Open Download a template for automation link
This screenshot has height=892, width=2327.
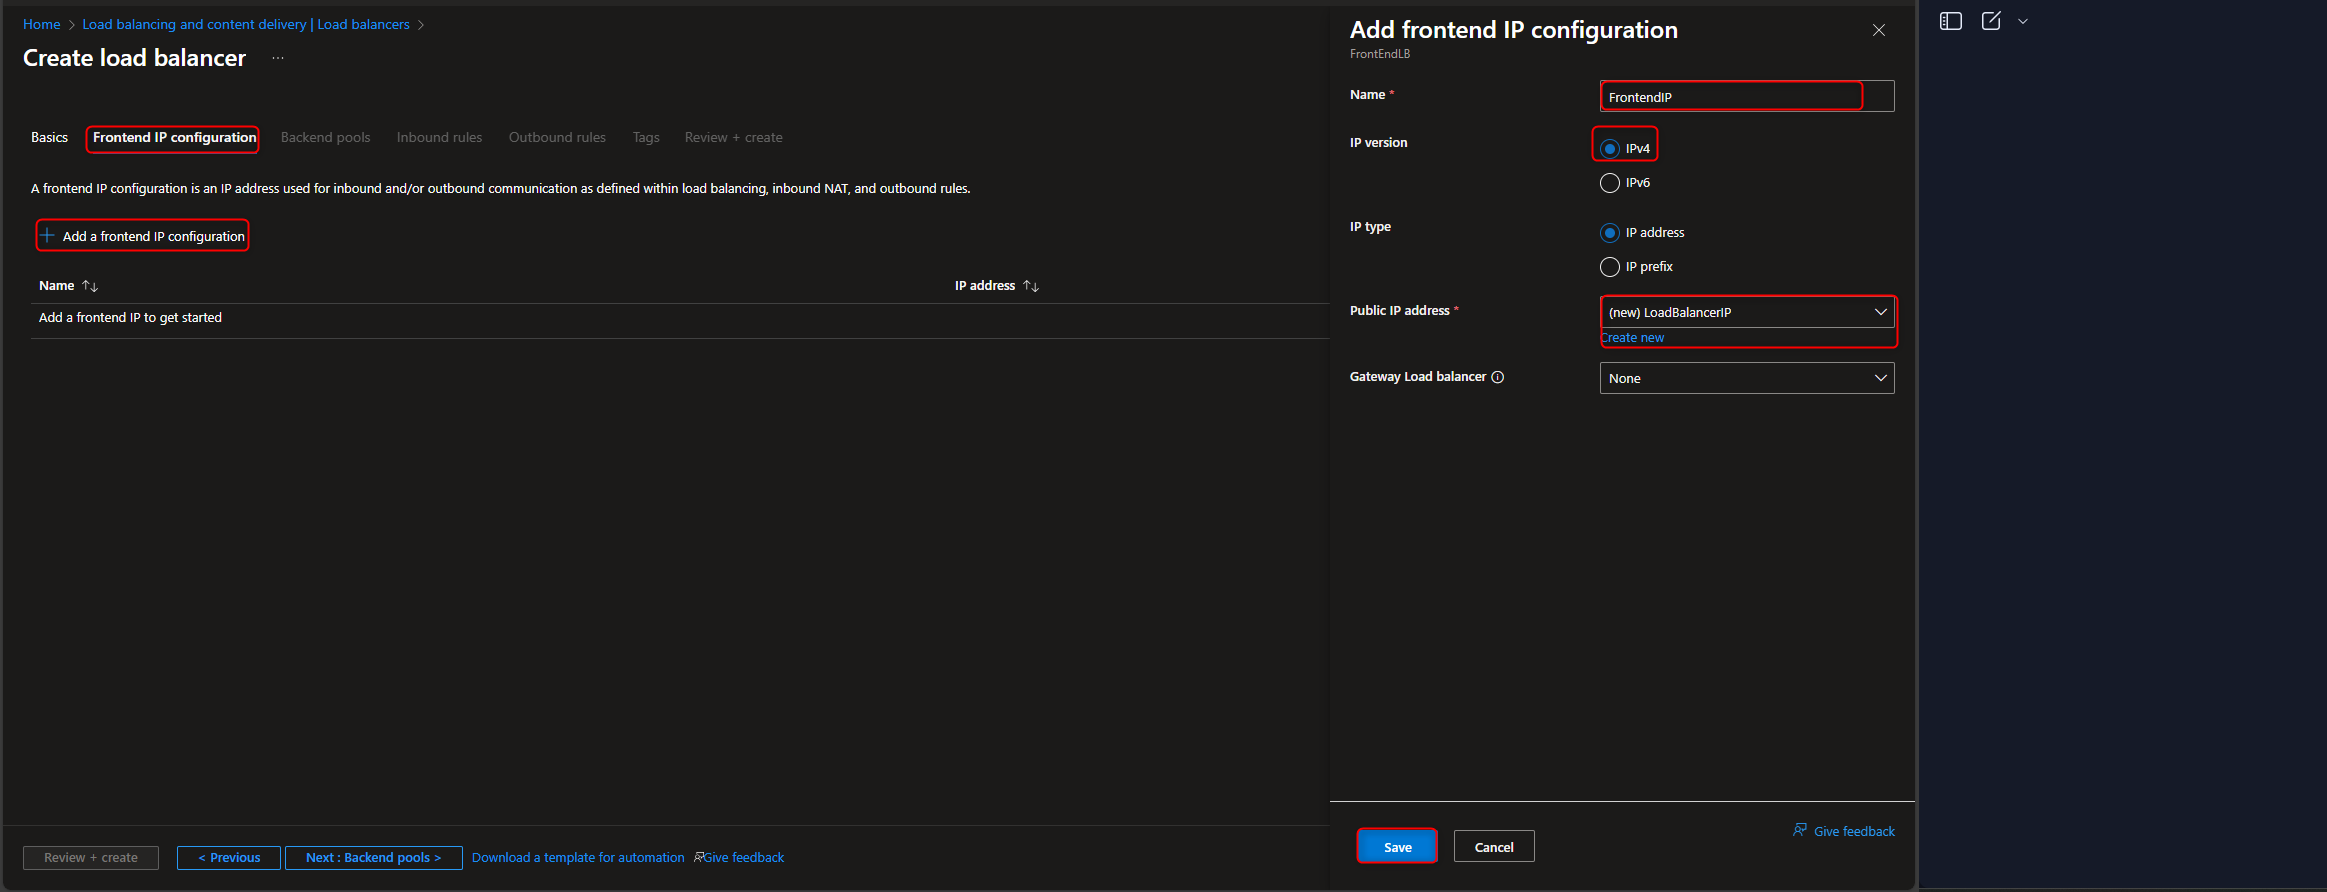[x=578, y=858]
